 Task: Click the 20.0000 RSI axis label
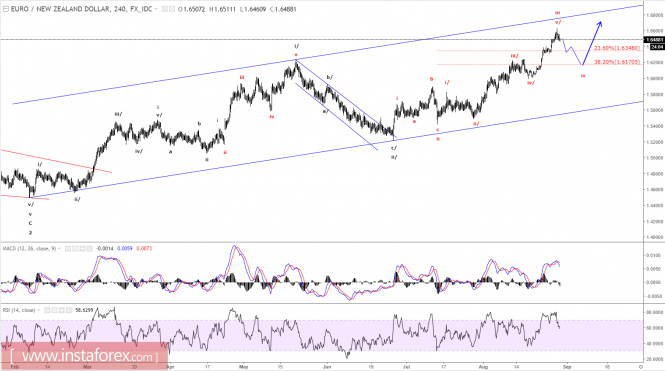tap(655, 359)
